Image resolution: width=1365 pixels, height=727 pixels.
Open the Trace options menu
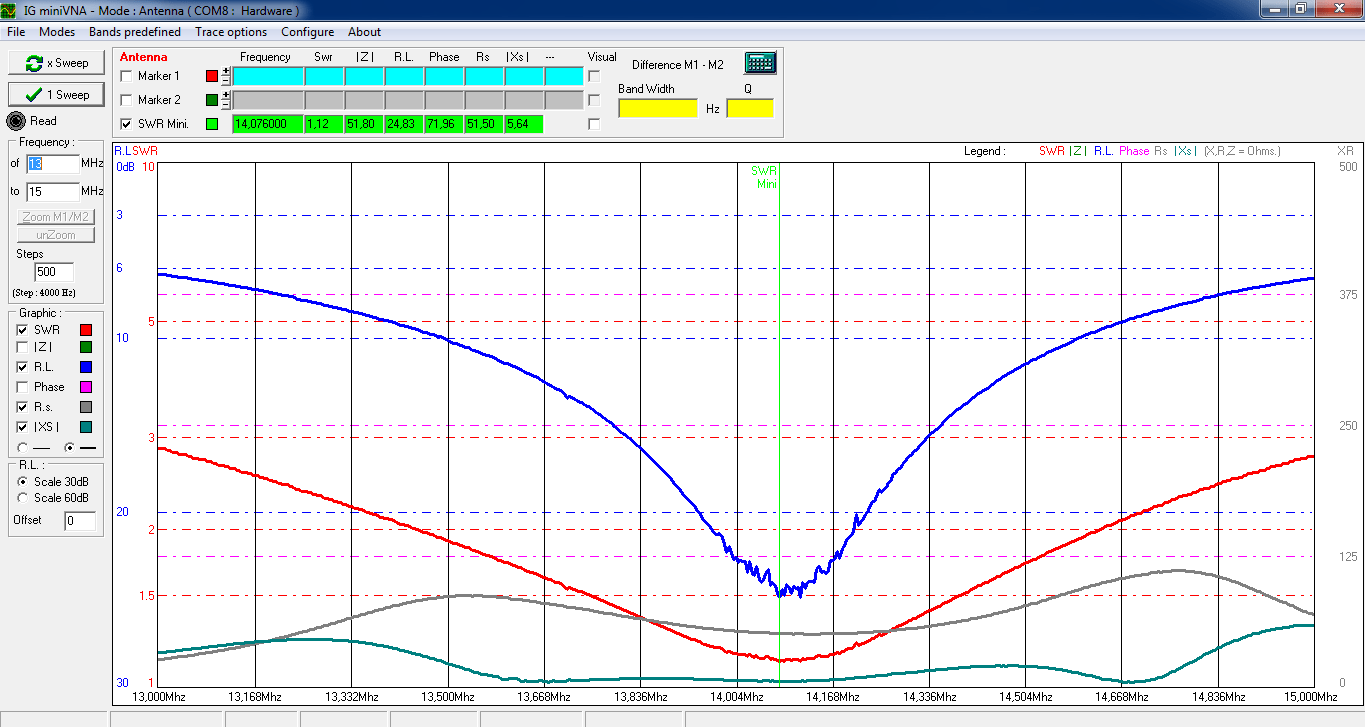click(231, 32)
